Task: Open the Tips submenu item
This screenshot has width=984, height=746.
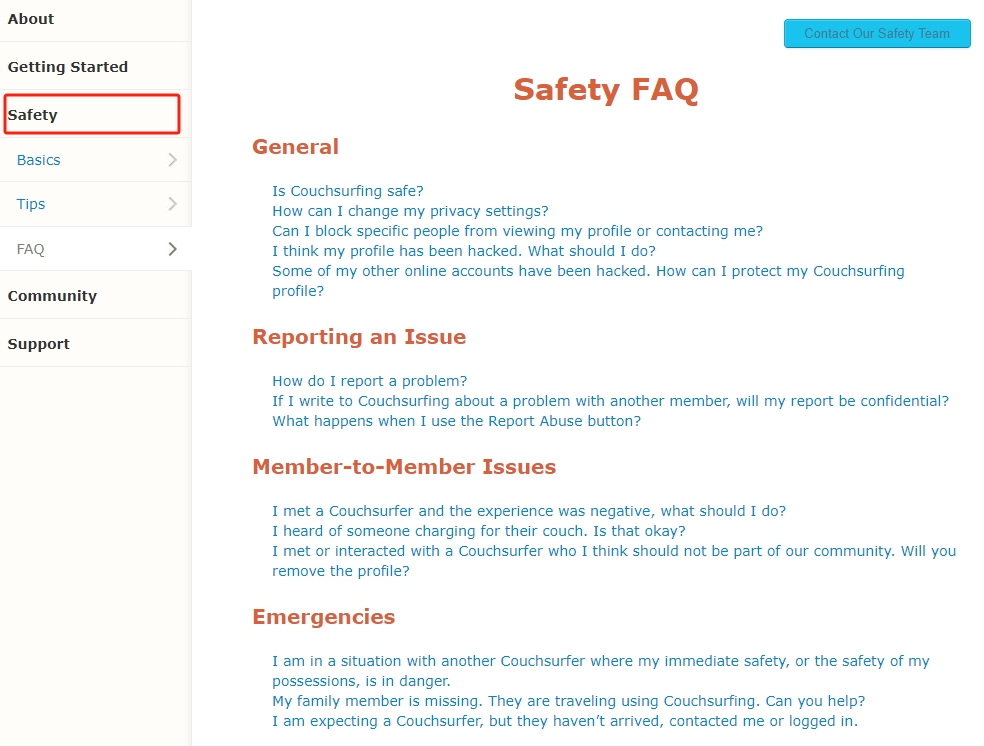Action: 31,204
